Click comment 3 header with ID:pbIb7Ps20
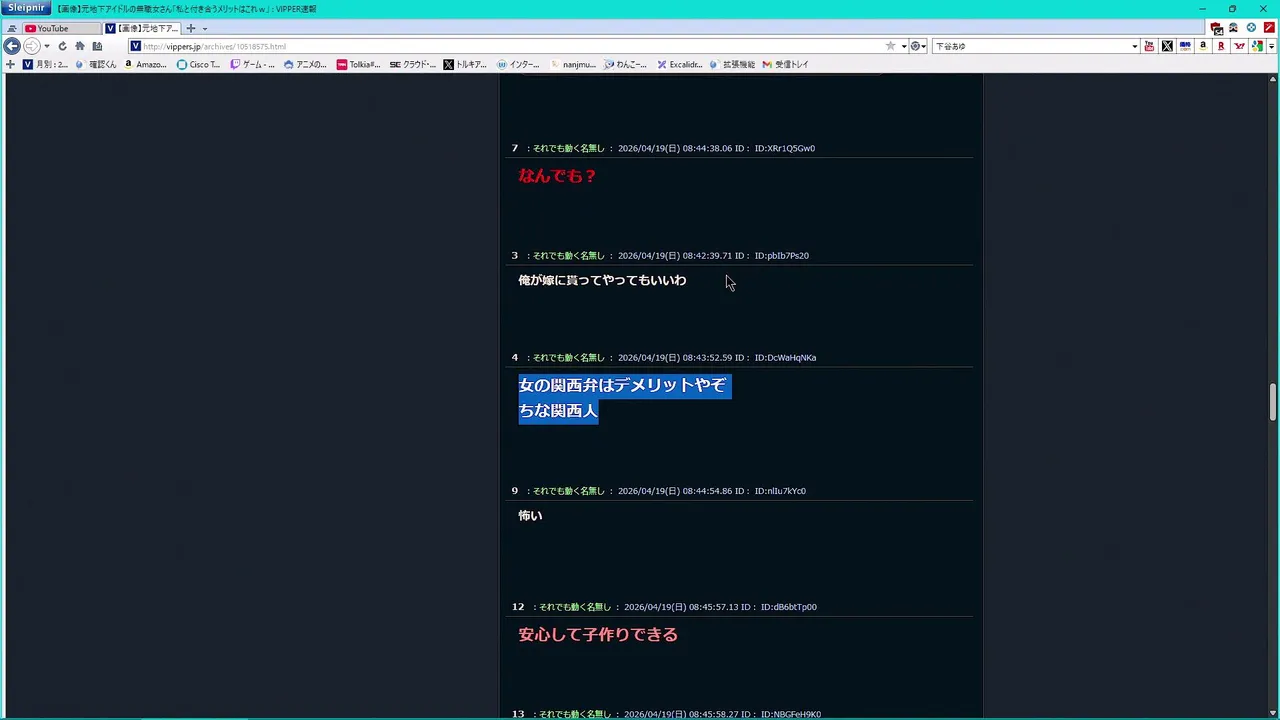1280x720 pixels. [x=660, y=255]
